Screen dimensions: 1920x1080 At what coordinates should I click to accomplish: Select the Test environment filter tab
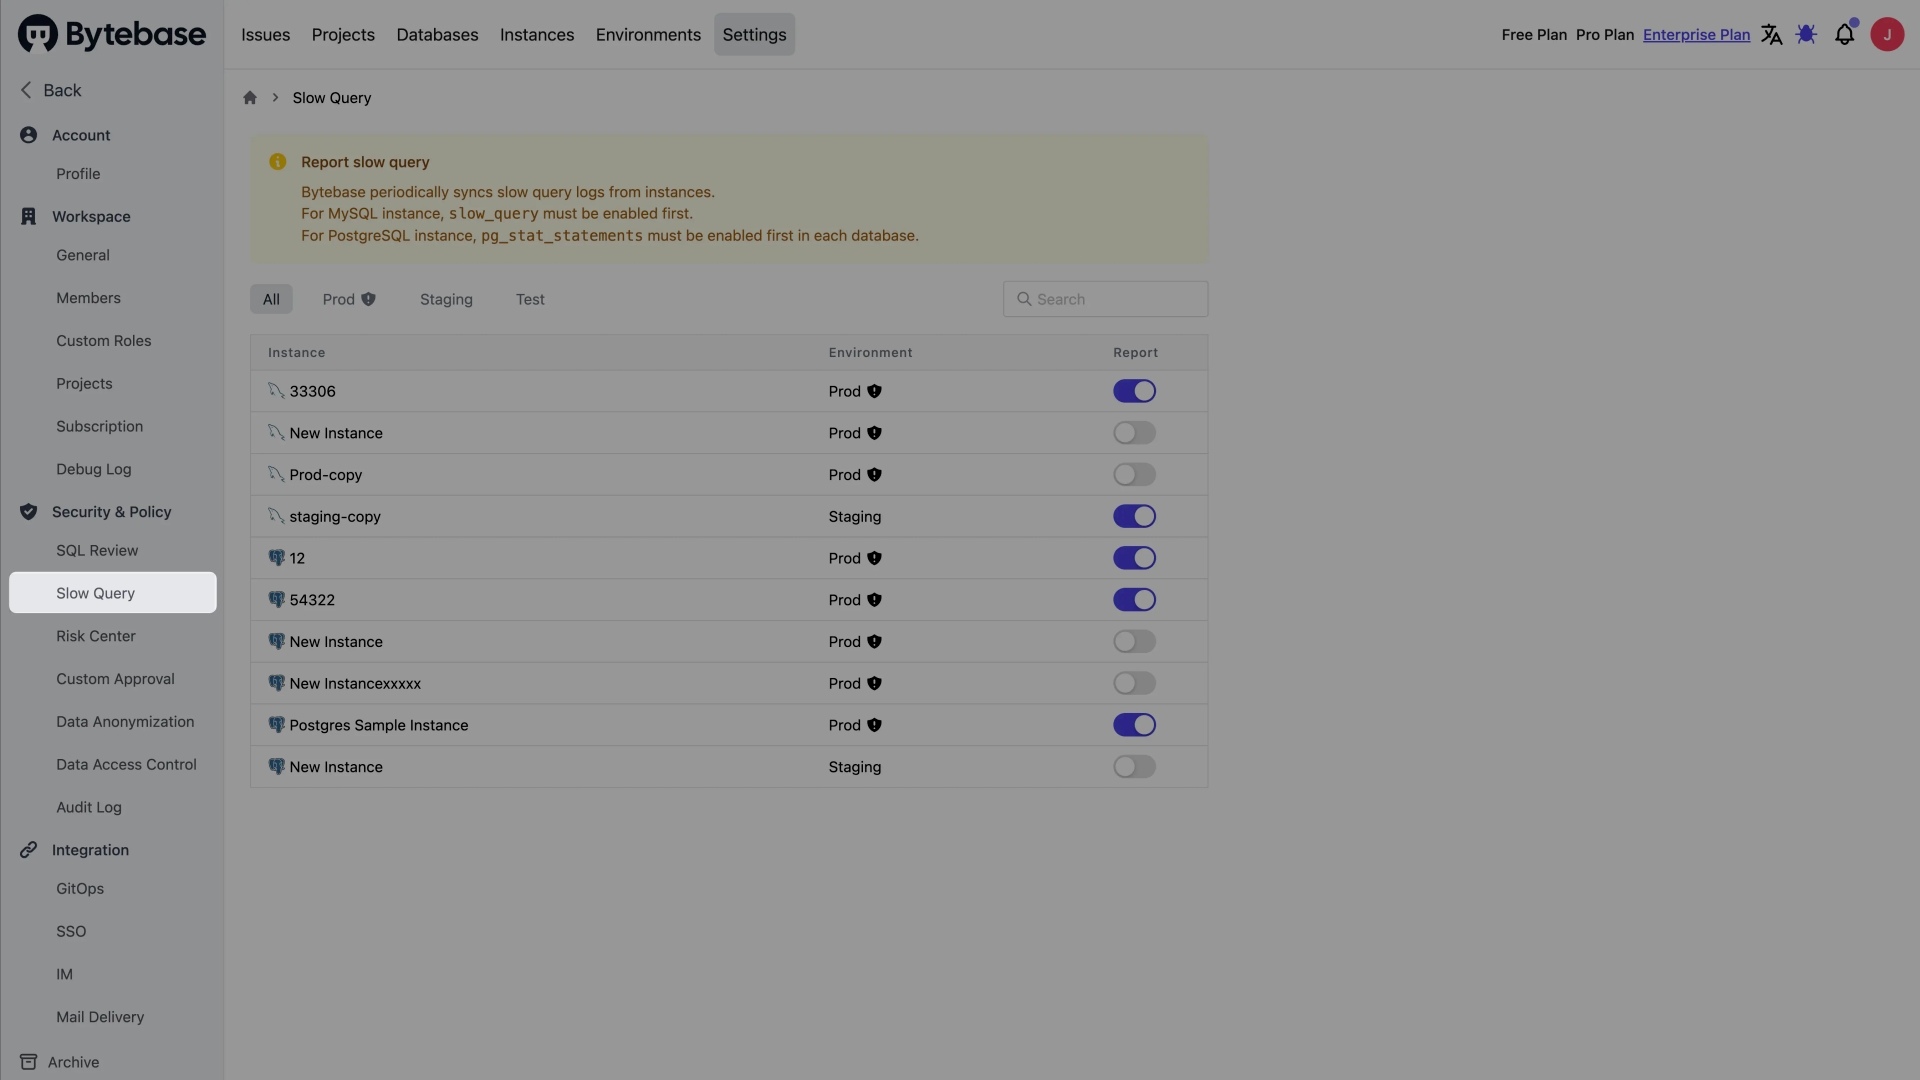pyautogui.click(x=530, y=298)
